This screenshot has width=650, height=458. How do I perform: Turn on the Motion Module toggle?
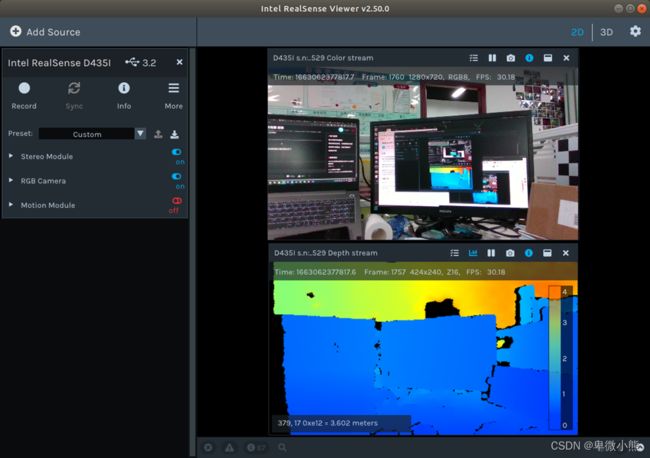tap(177, 201)
